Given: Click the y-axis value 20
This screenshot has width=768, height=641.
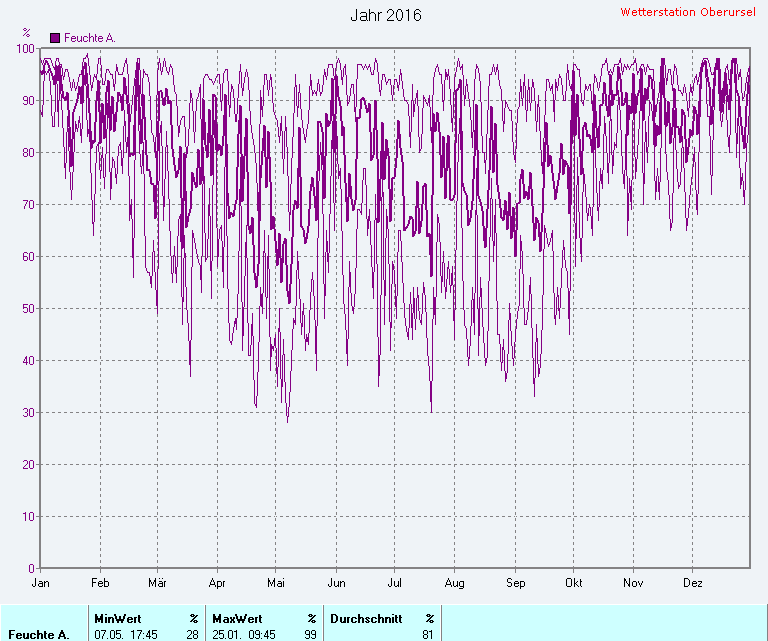Looking at the screenshot, I should point(28,464).
